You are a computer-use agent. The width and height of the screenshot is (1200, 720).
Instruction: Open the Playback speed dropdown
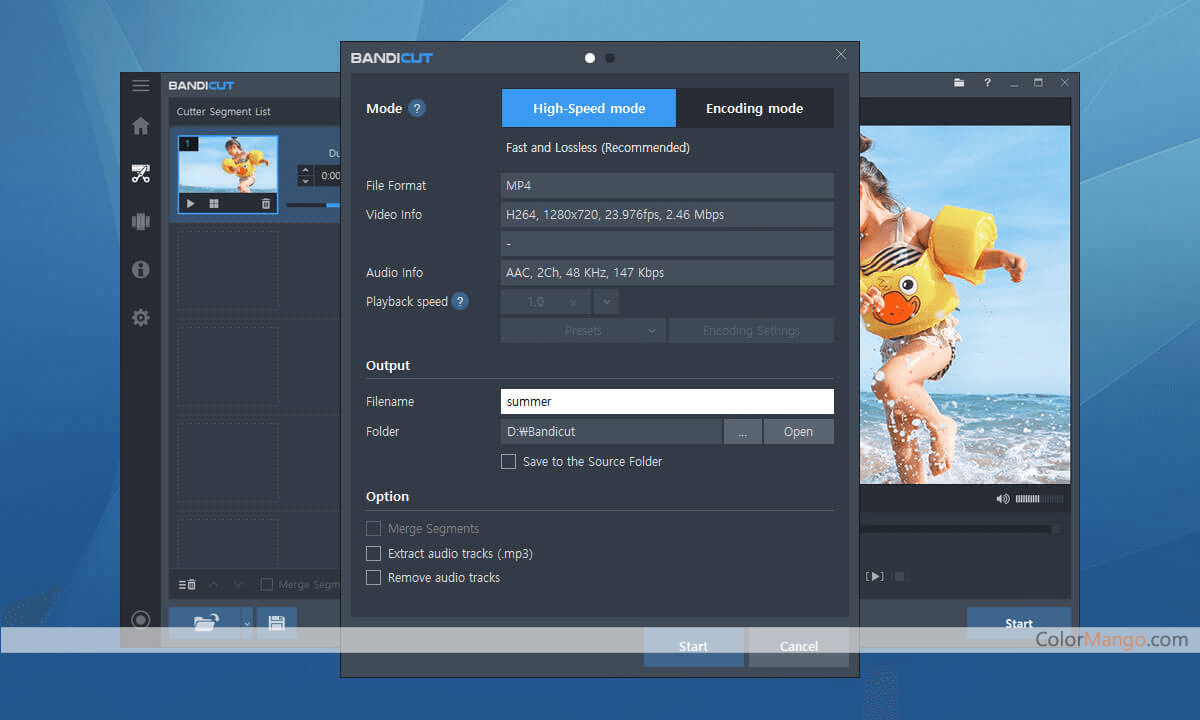[604, 301]
